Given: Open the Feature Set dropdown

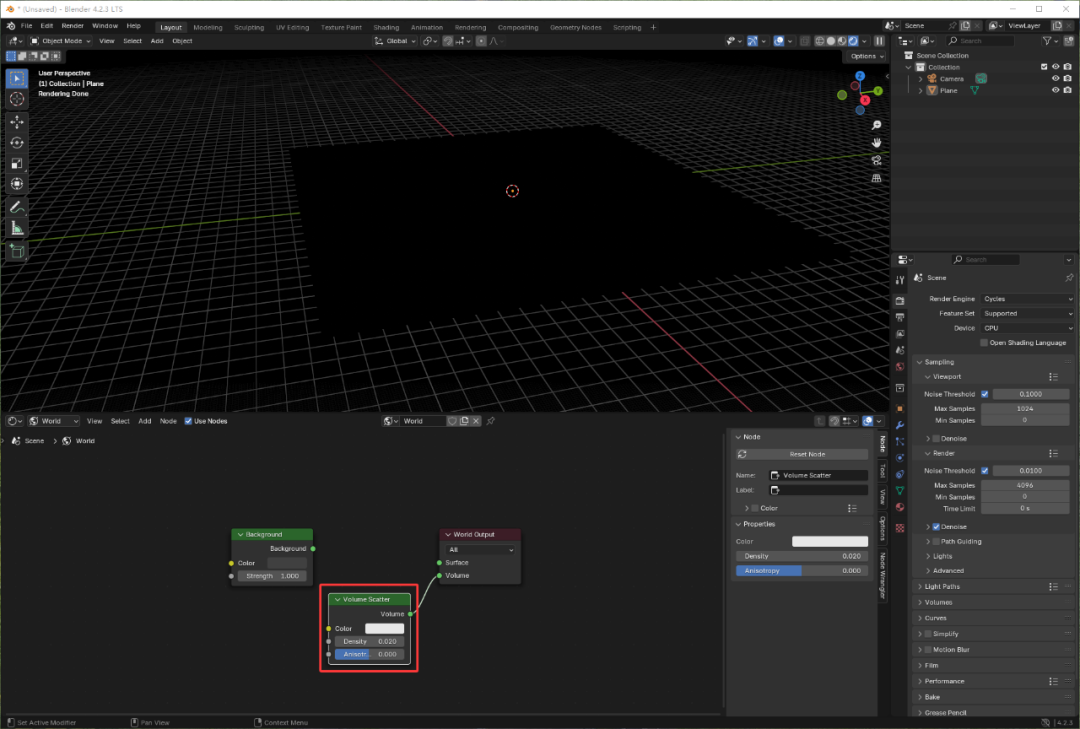Looking at the screenshot, I should [x=1027, y=314].
